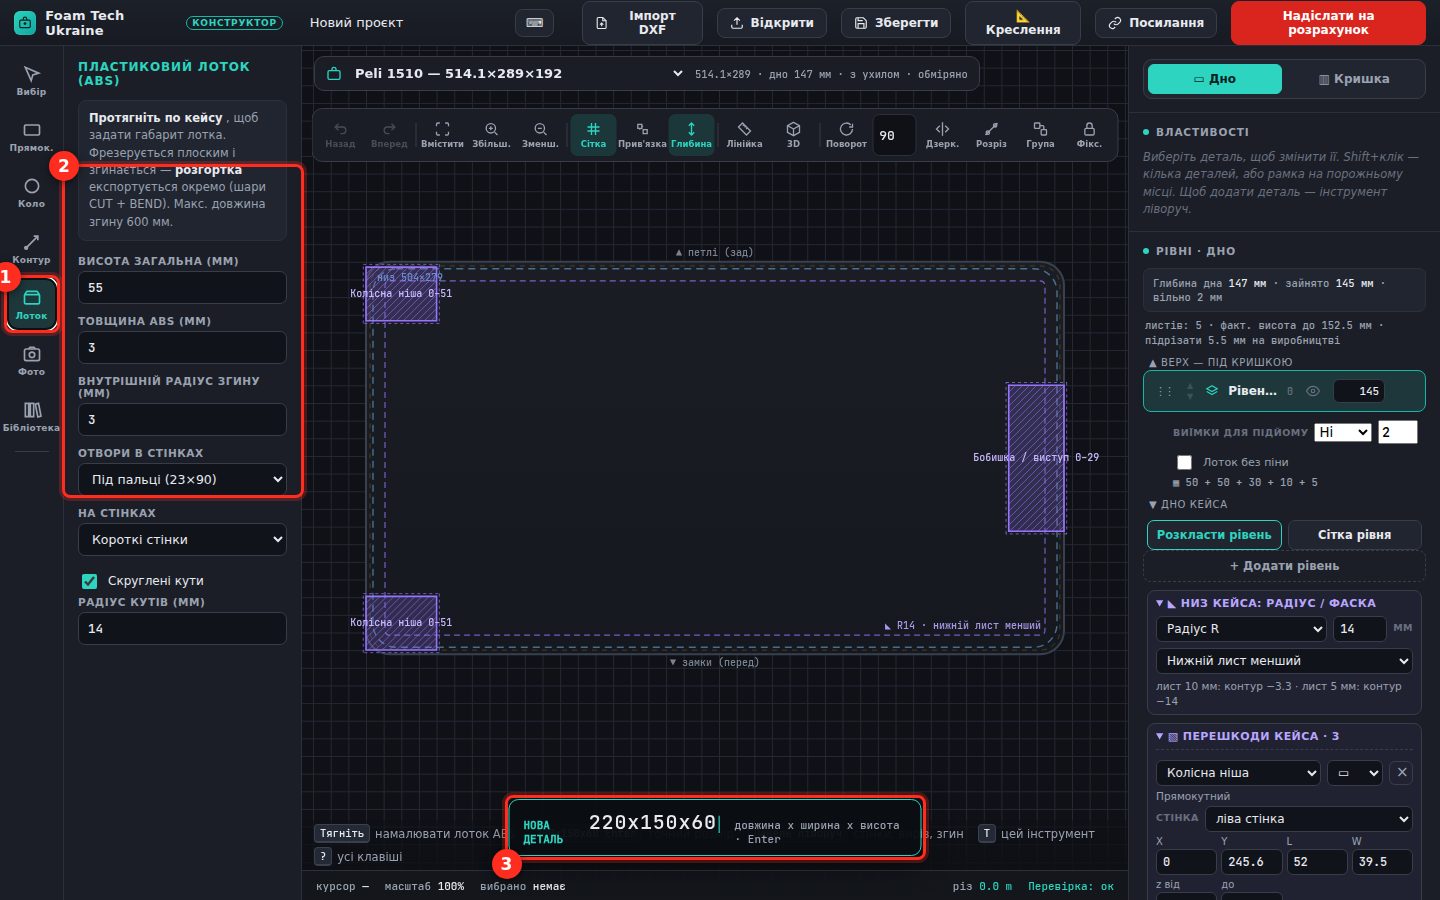The height and width of the screenshot is (900, 1440).
Task: Toggle Прив'язка snapping
Action: [x=642, y=135]
